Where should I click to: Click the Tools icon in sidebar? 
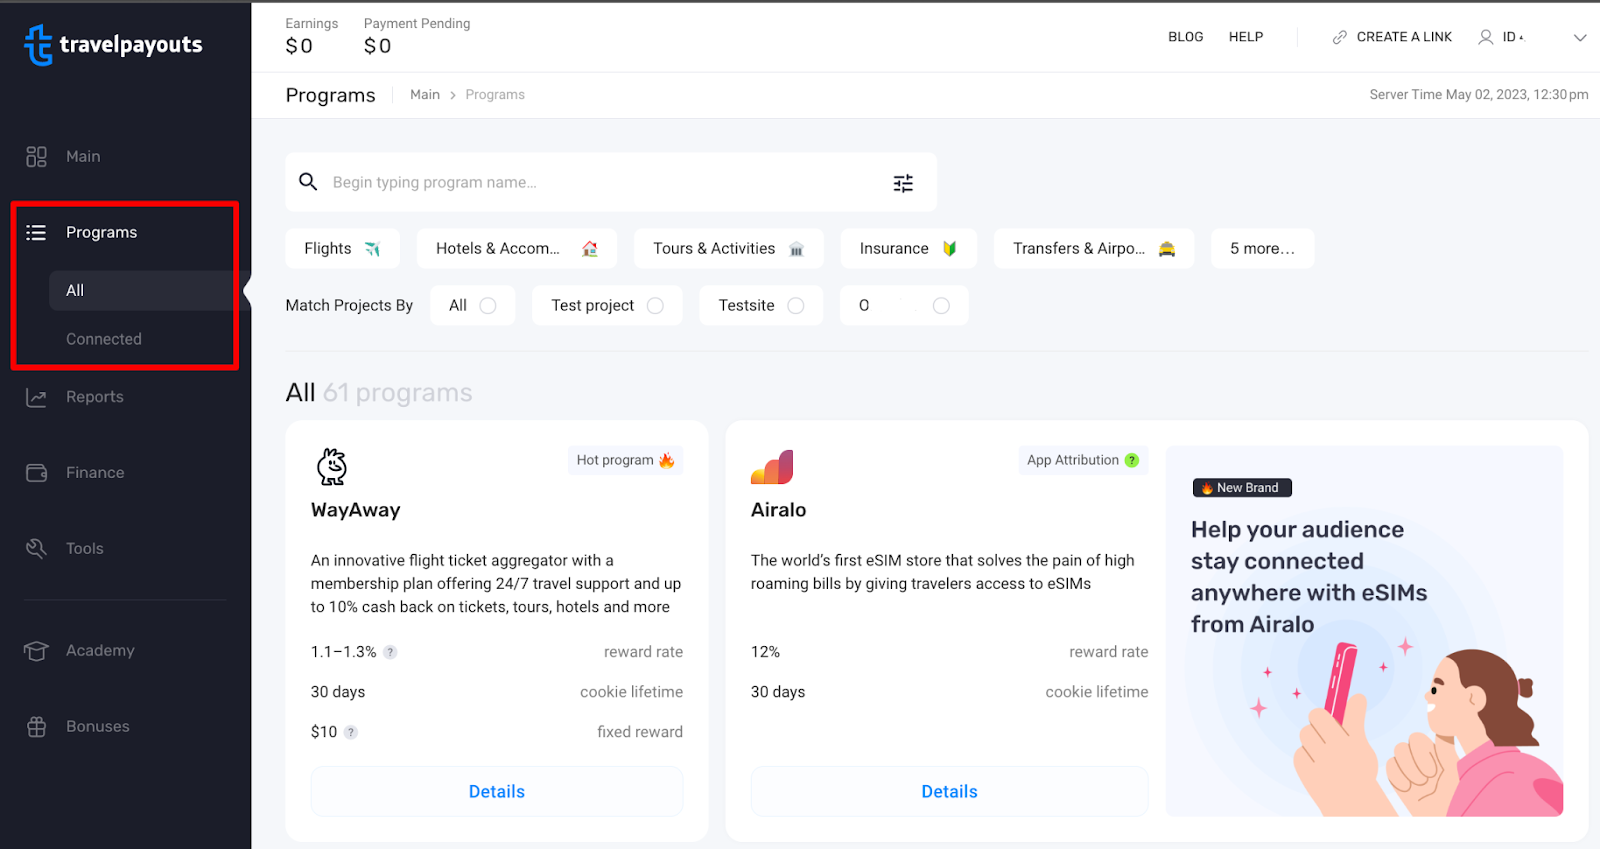click(36, 549)
